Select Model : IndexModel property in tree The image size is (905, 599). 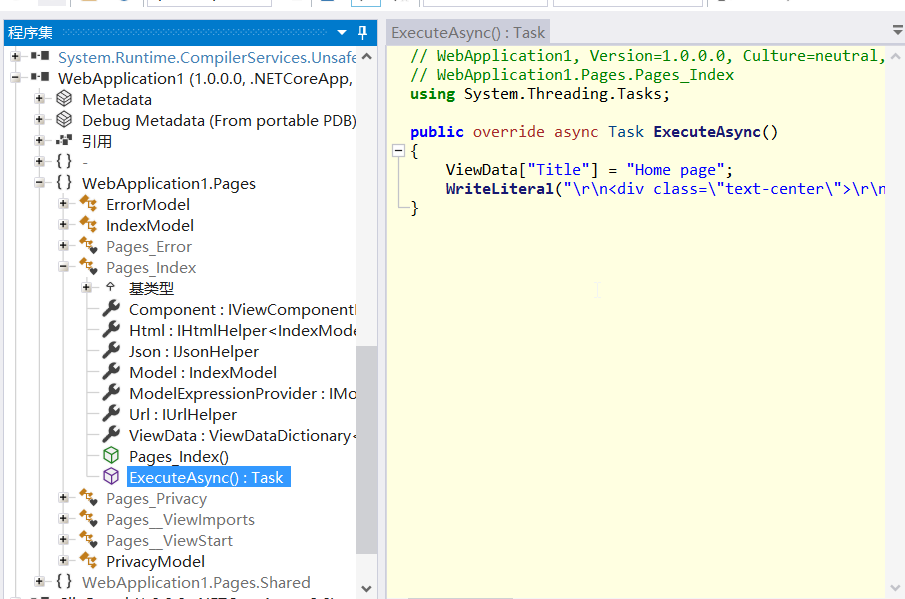pos(202,372)
